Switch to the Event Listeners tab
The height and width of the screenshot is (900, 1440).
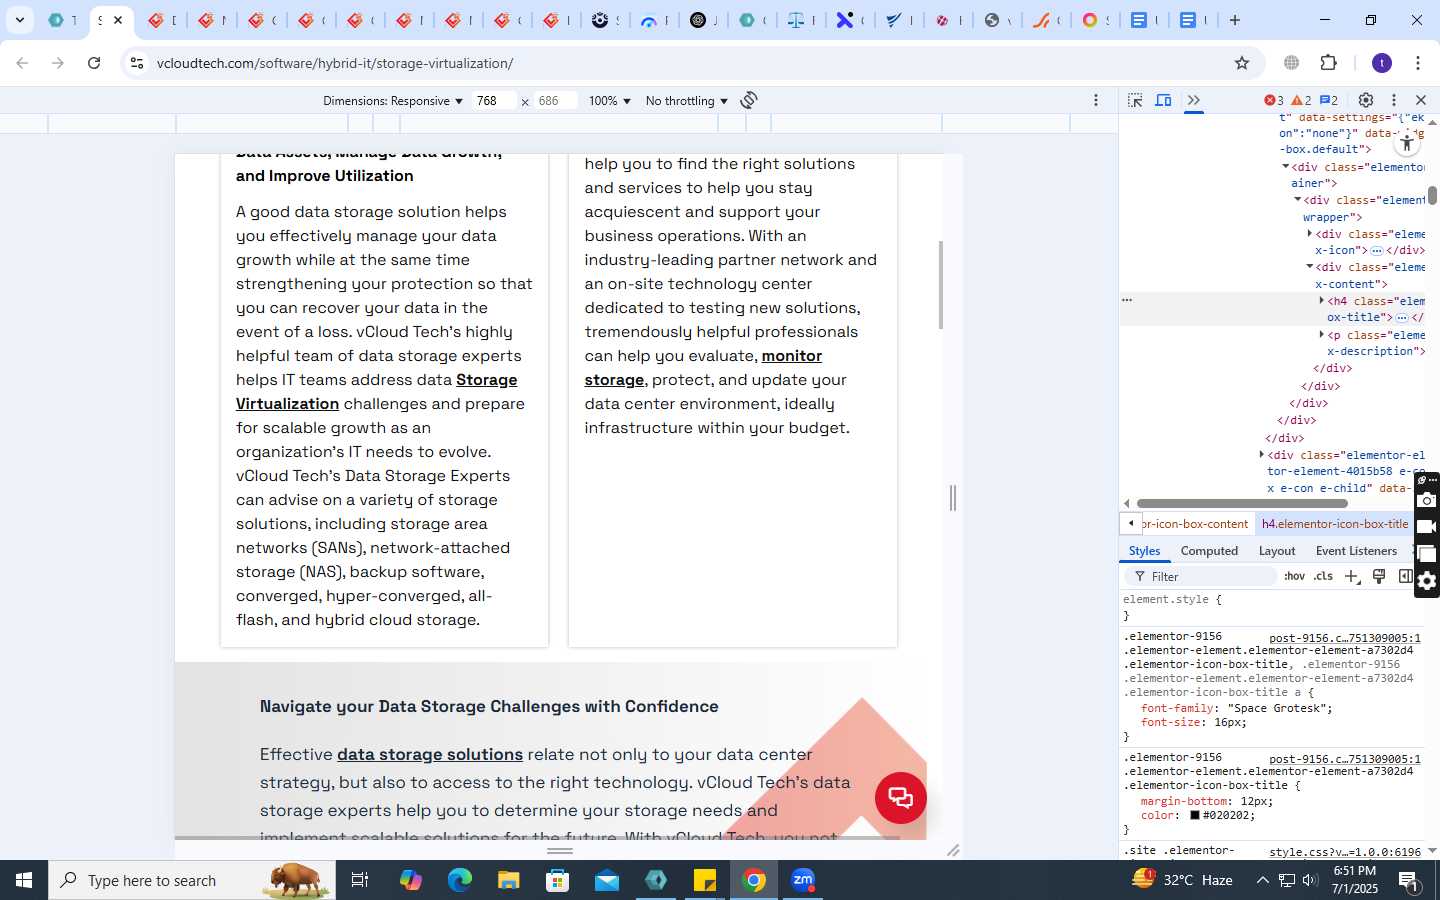[1356, 551]
